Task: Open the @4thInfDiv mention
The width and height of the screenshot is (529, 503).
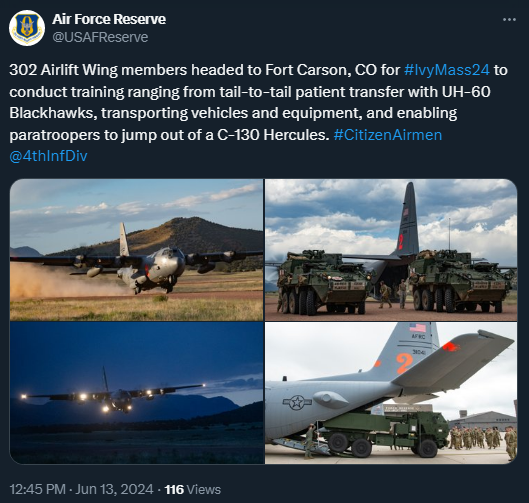Action: coord(48,156)
